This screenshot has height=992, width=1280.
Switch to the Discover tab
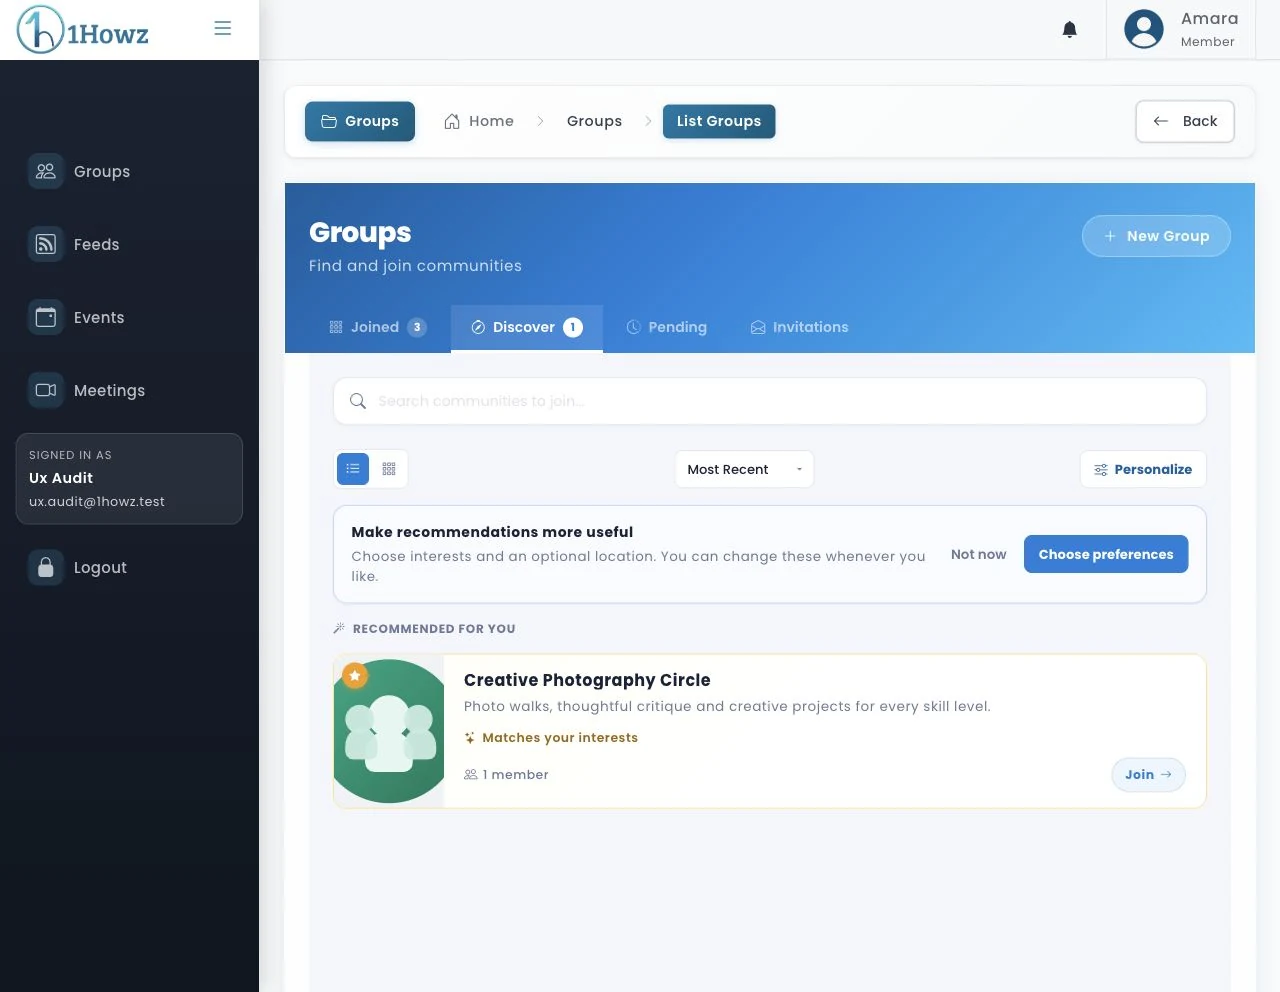tap(527, 327)
